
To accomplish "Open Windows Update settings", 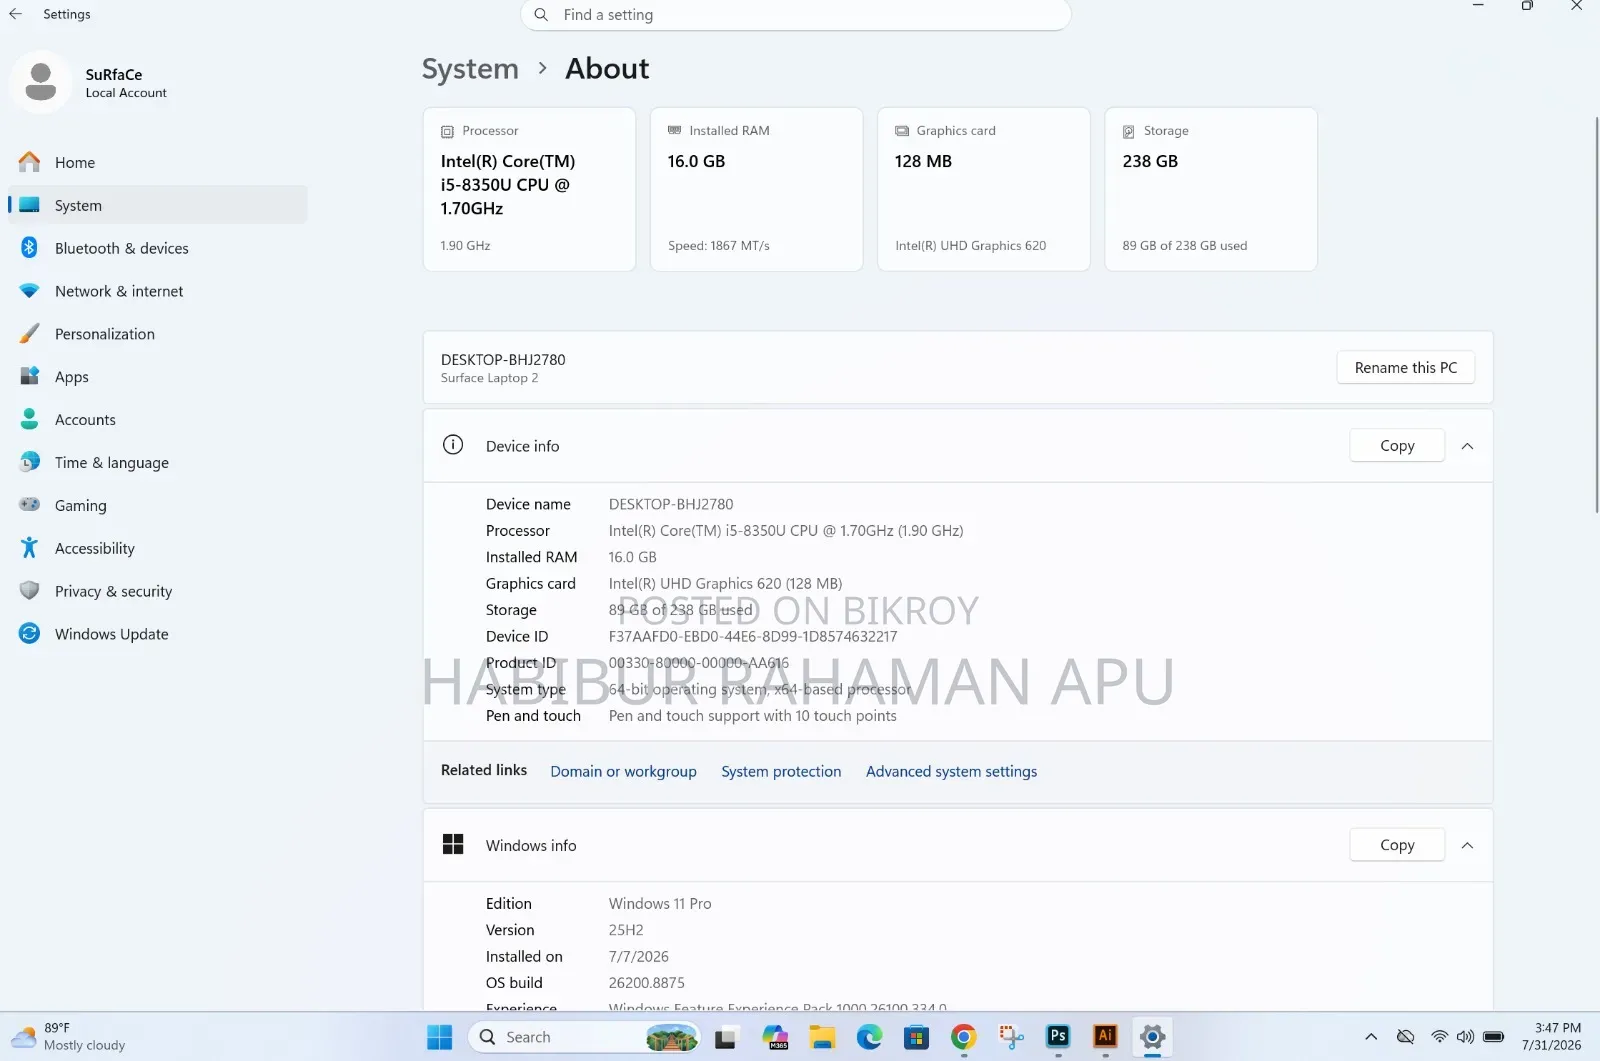I will [158, 634].
